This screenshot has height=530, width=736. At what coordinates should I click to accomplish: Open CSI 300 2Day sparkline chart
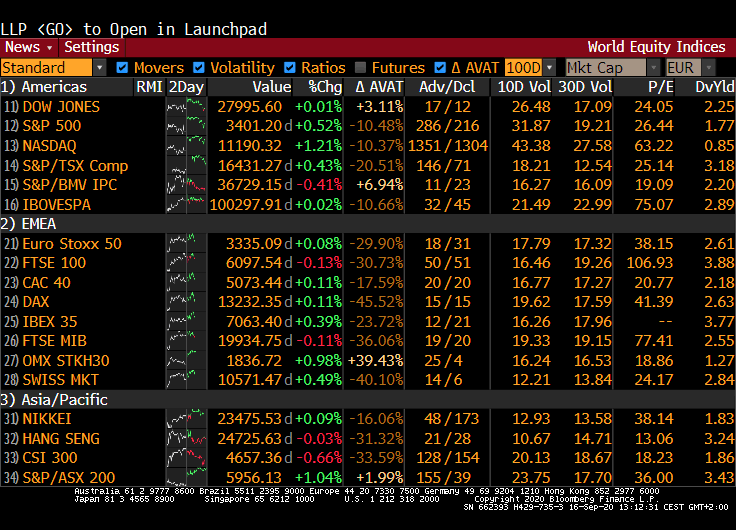point(186,457)
